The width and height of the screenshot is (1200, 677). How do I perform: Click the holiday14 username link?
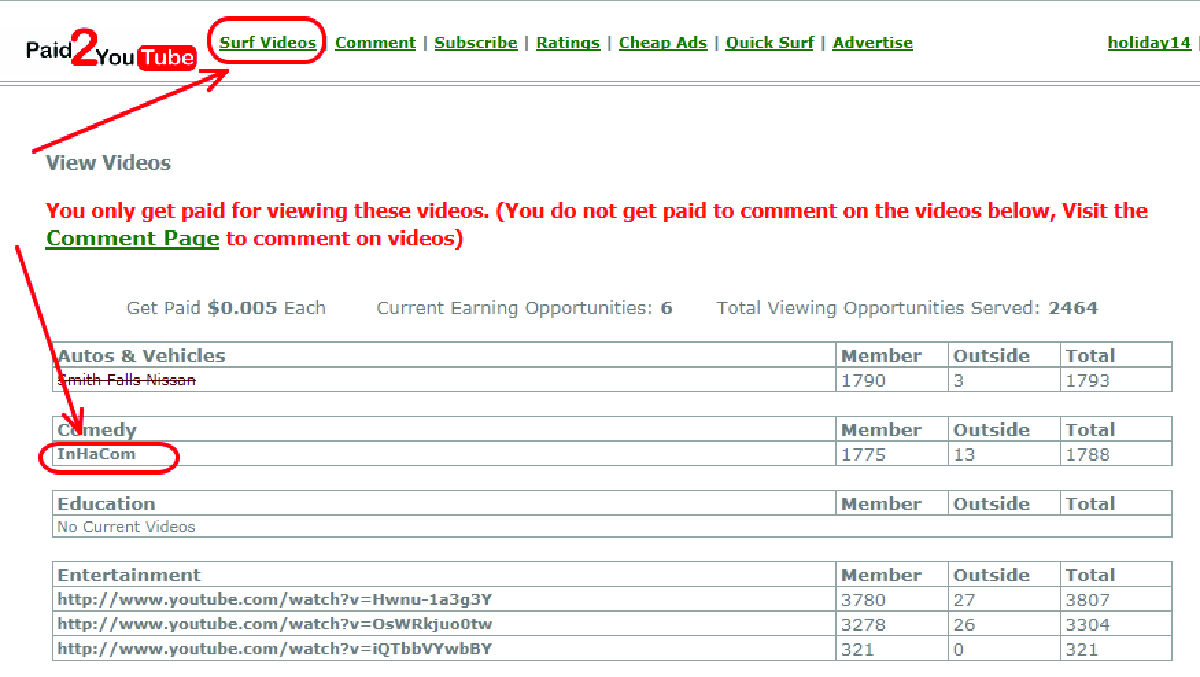[x=1148, y=42]
